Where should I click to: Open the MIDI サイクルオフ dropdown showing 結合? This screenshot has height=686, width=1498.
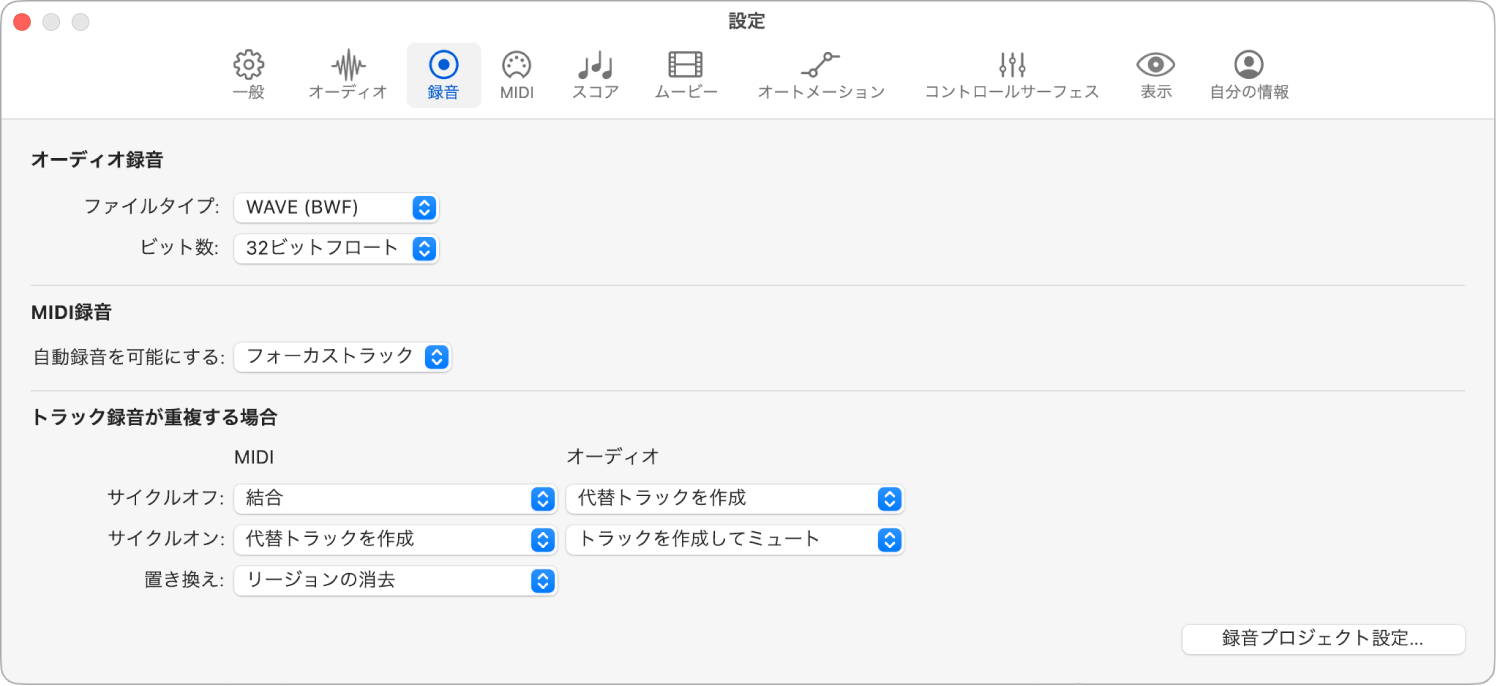pos(395,498)
